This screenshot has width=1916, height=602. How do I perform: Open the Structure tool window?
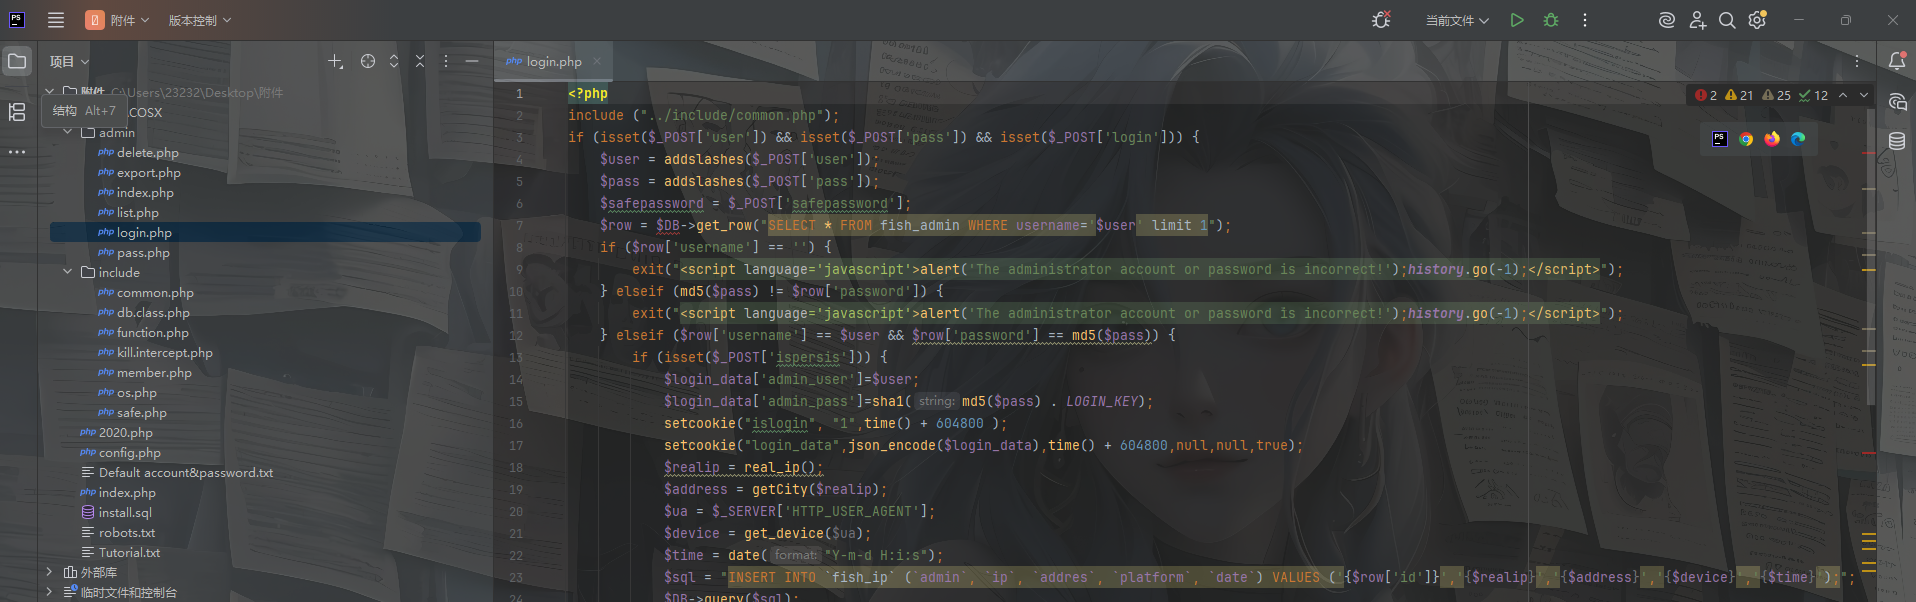click(x=17, y=112)
